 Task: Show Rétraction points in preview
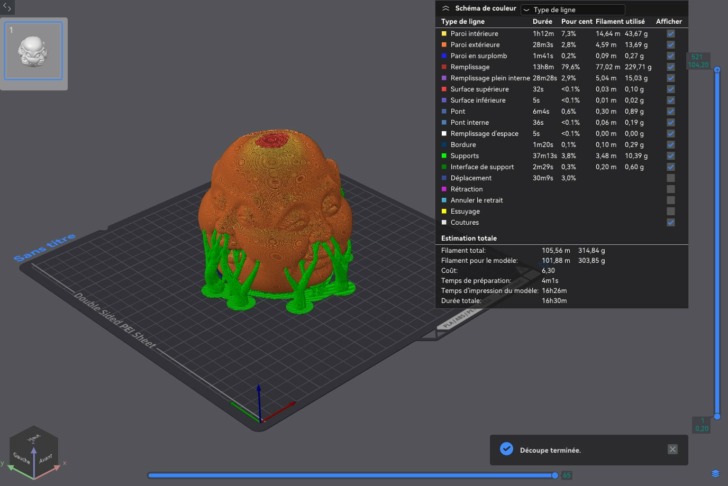click(670, 189)
